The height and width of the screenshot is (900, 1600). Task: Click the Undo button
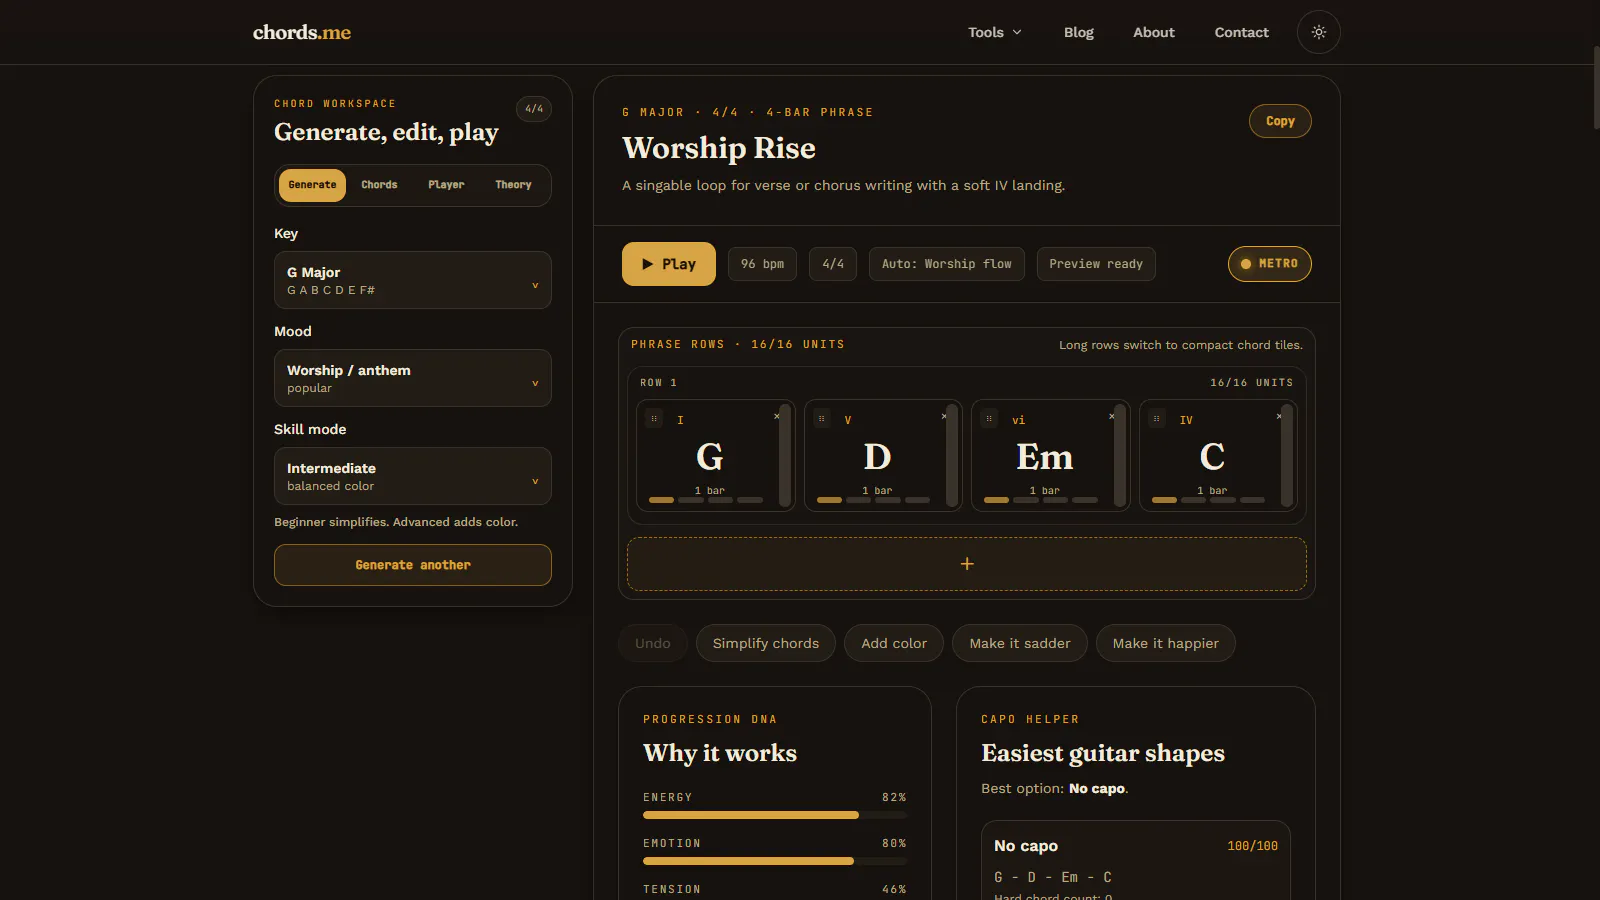pos(653,643)
